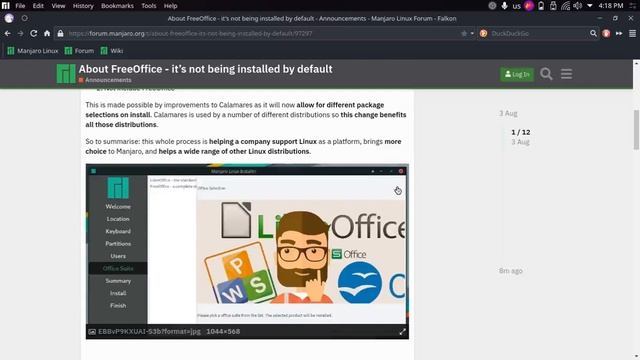The height and width of the screenshot is (360, 640).
Task: Open the View menu
Action: [58, 6]
